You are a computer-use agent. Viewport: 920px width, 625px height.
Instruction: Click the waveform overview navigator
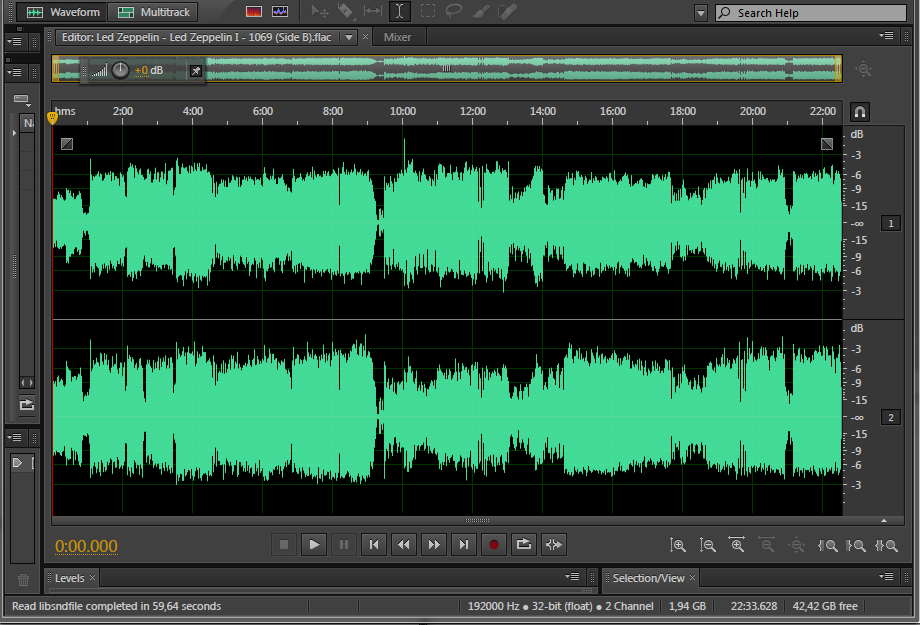click(447, 69)
